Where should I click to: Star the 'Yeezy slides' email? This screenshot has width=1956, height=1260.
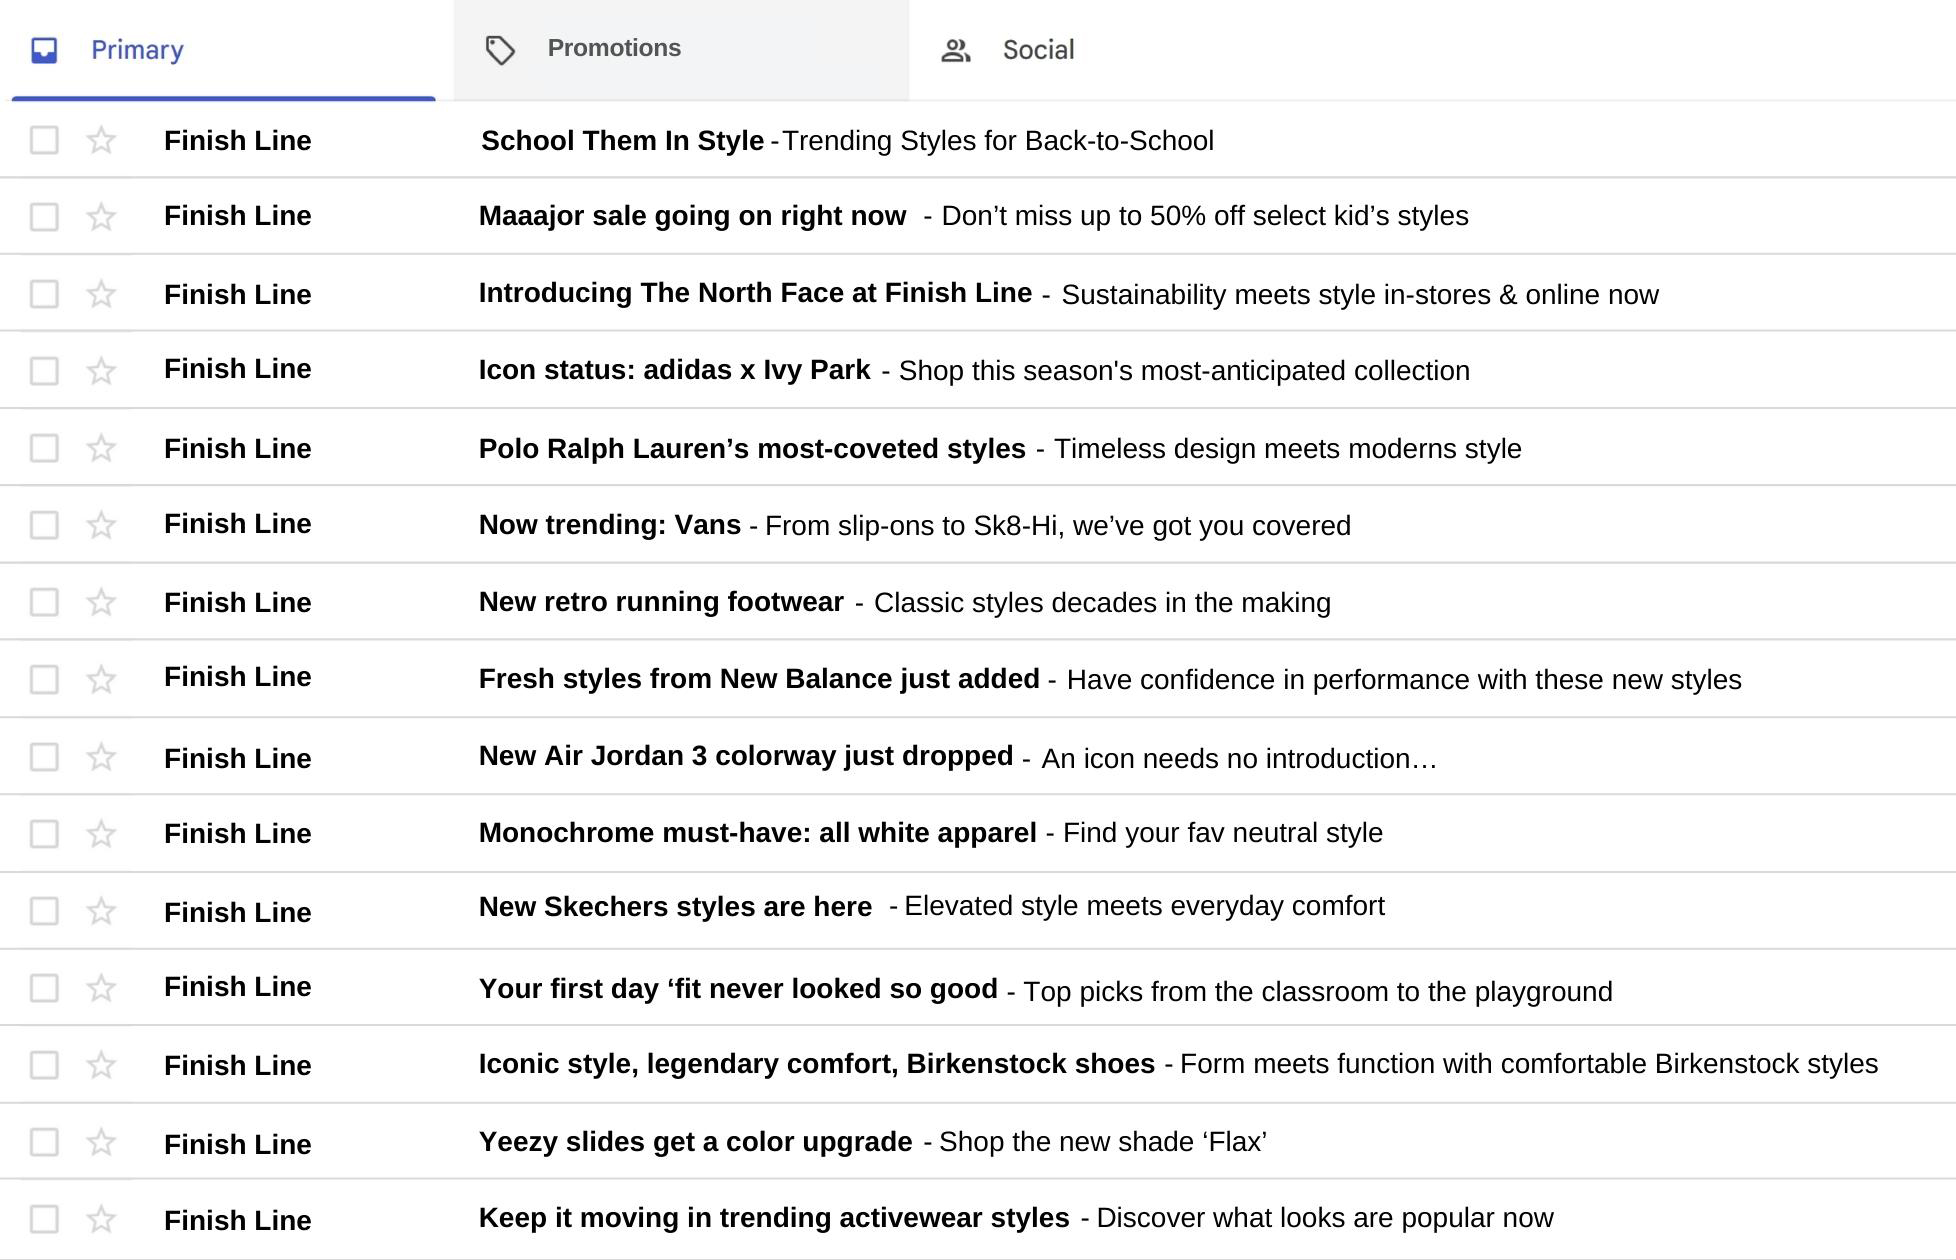pos(101,1142)
